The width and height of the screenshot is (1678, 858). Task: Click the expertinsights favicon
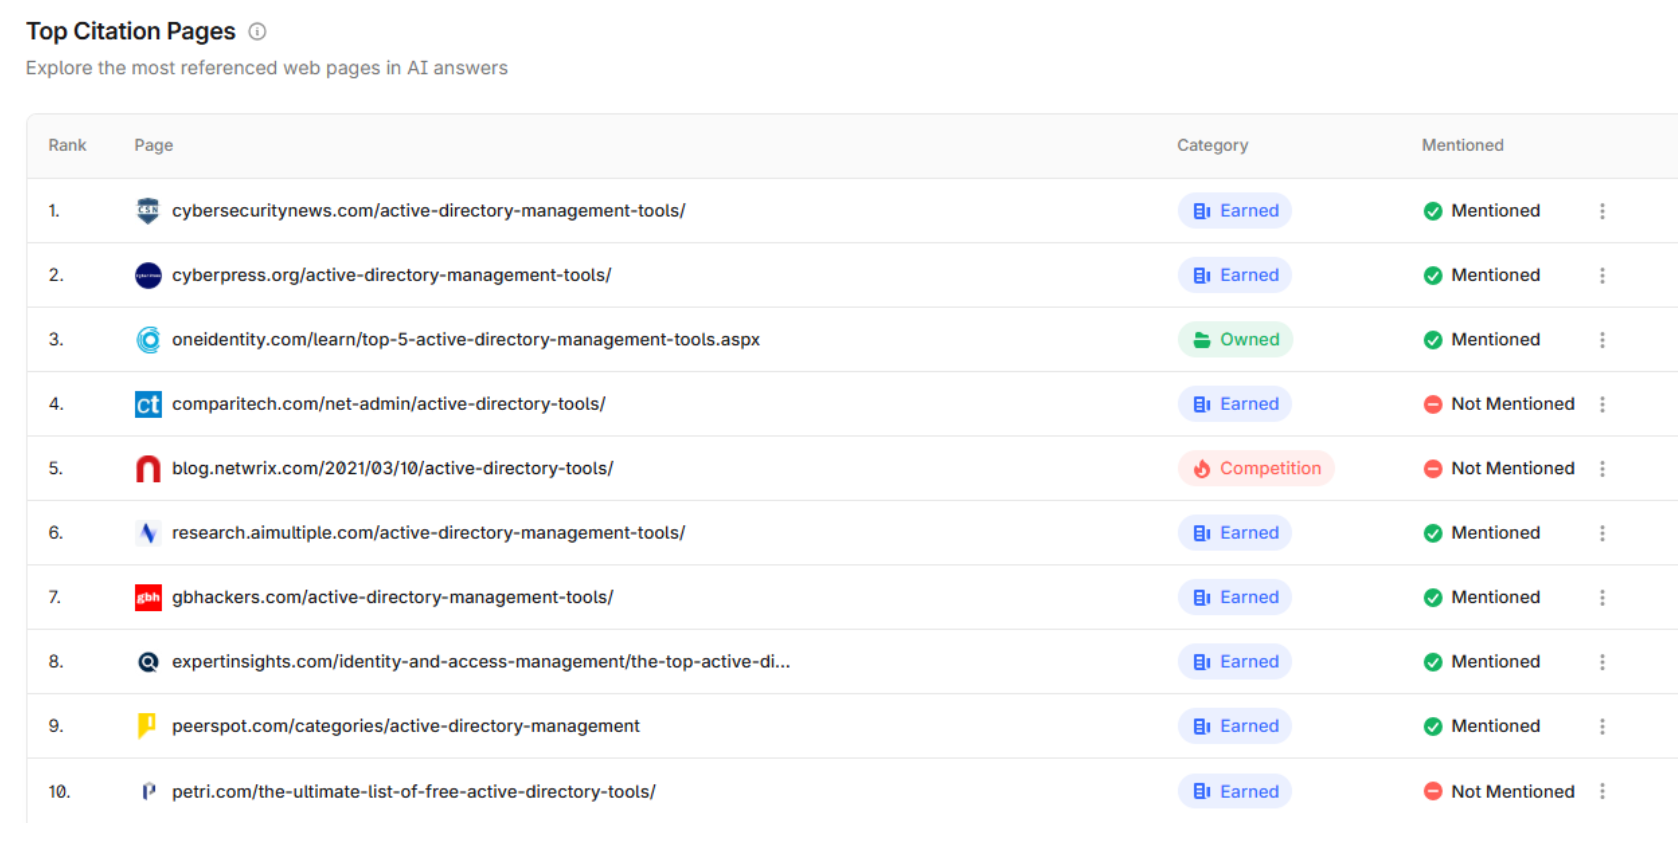[148, 662]
